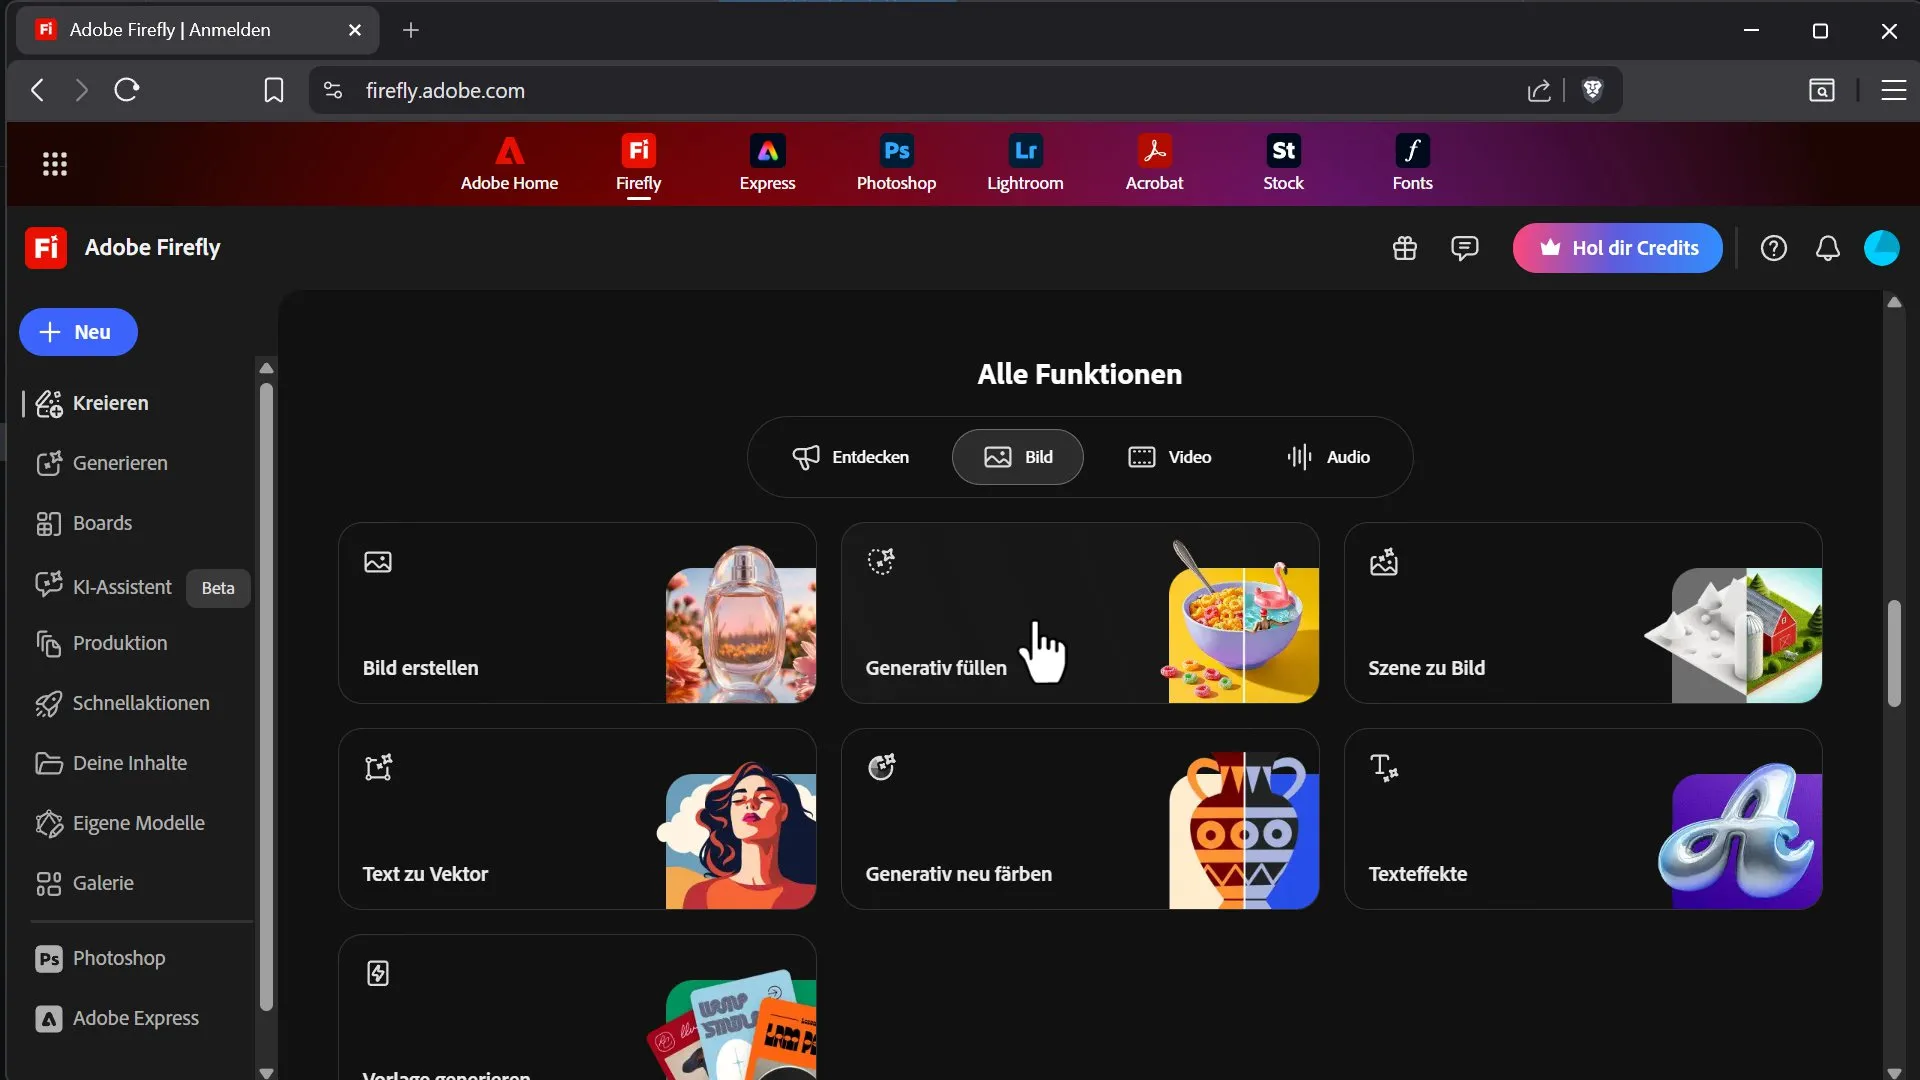Open Photoshop from the top app bar
Image resolution: width=1920 pixels, height=1080 pixels.
896,164
